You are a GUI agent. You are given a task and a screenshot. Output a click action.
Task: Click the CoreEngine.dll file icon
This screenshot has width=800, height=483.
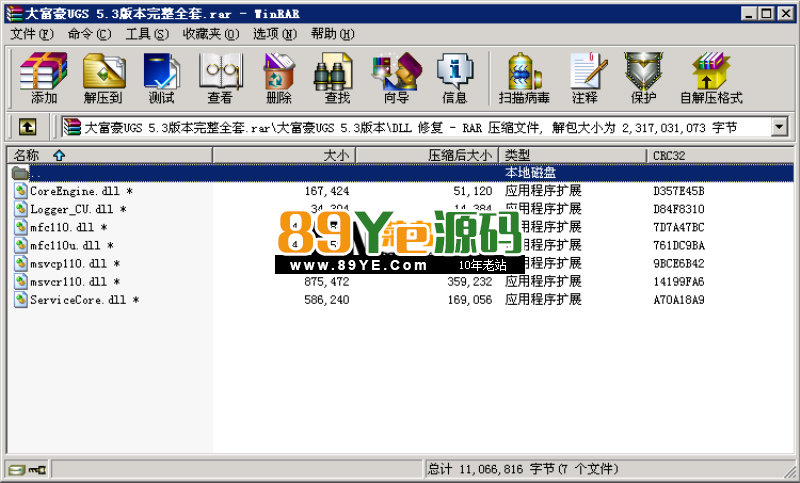pos(20,191)
